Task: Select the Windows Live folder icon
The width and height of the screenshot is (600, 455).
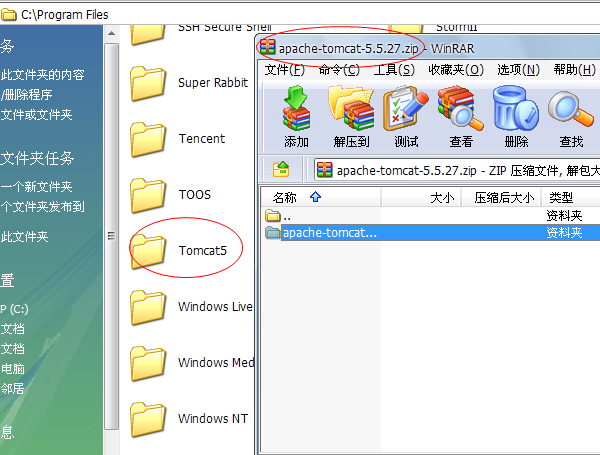Action: pyautogui.click(x=148, y=307)
